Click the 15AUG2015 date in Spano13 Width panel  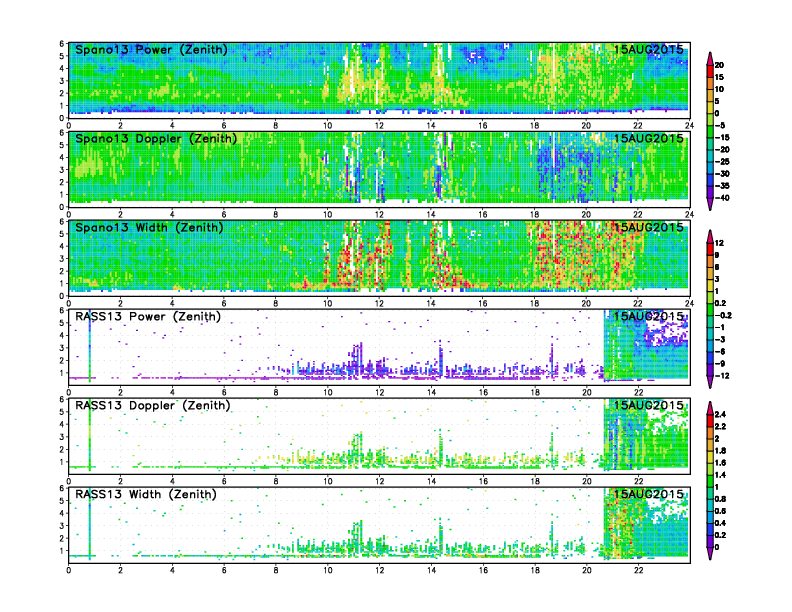(x=649, y=227)
